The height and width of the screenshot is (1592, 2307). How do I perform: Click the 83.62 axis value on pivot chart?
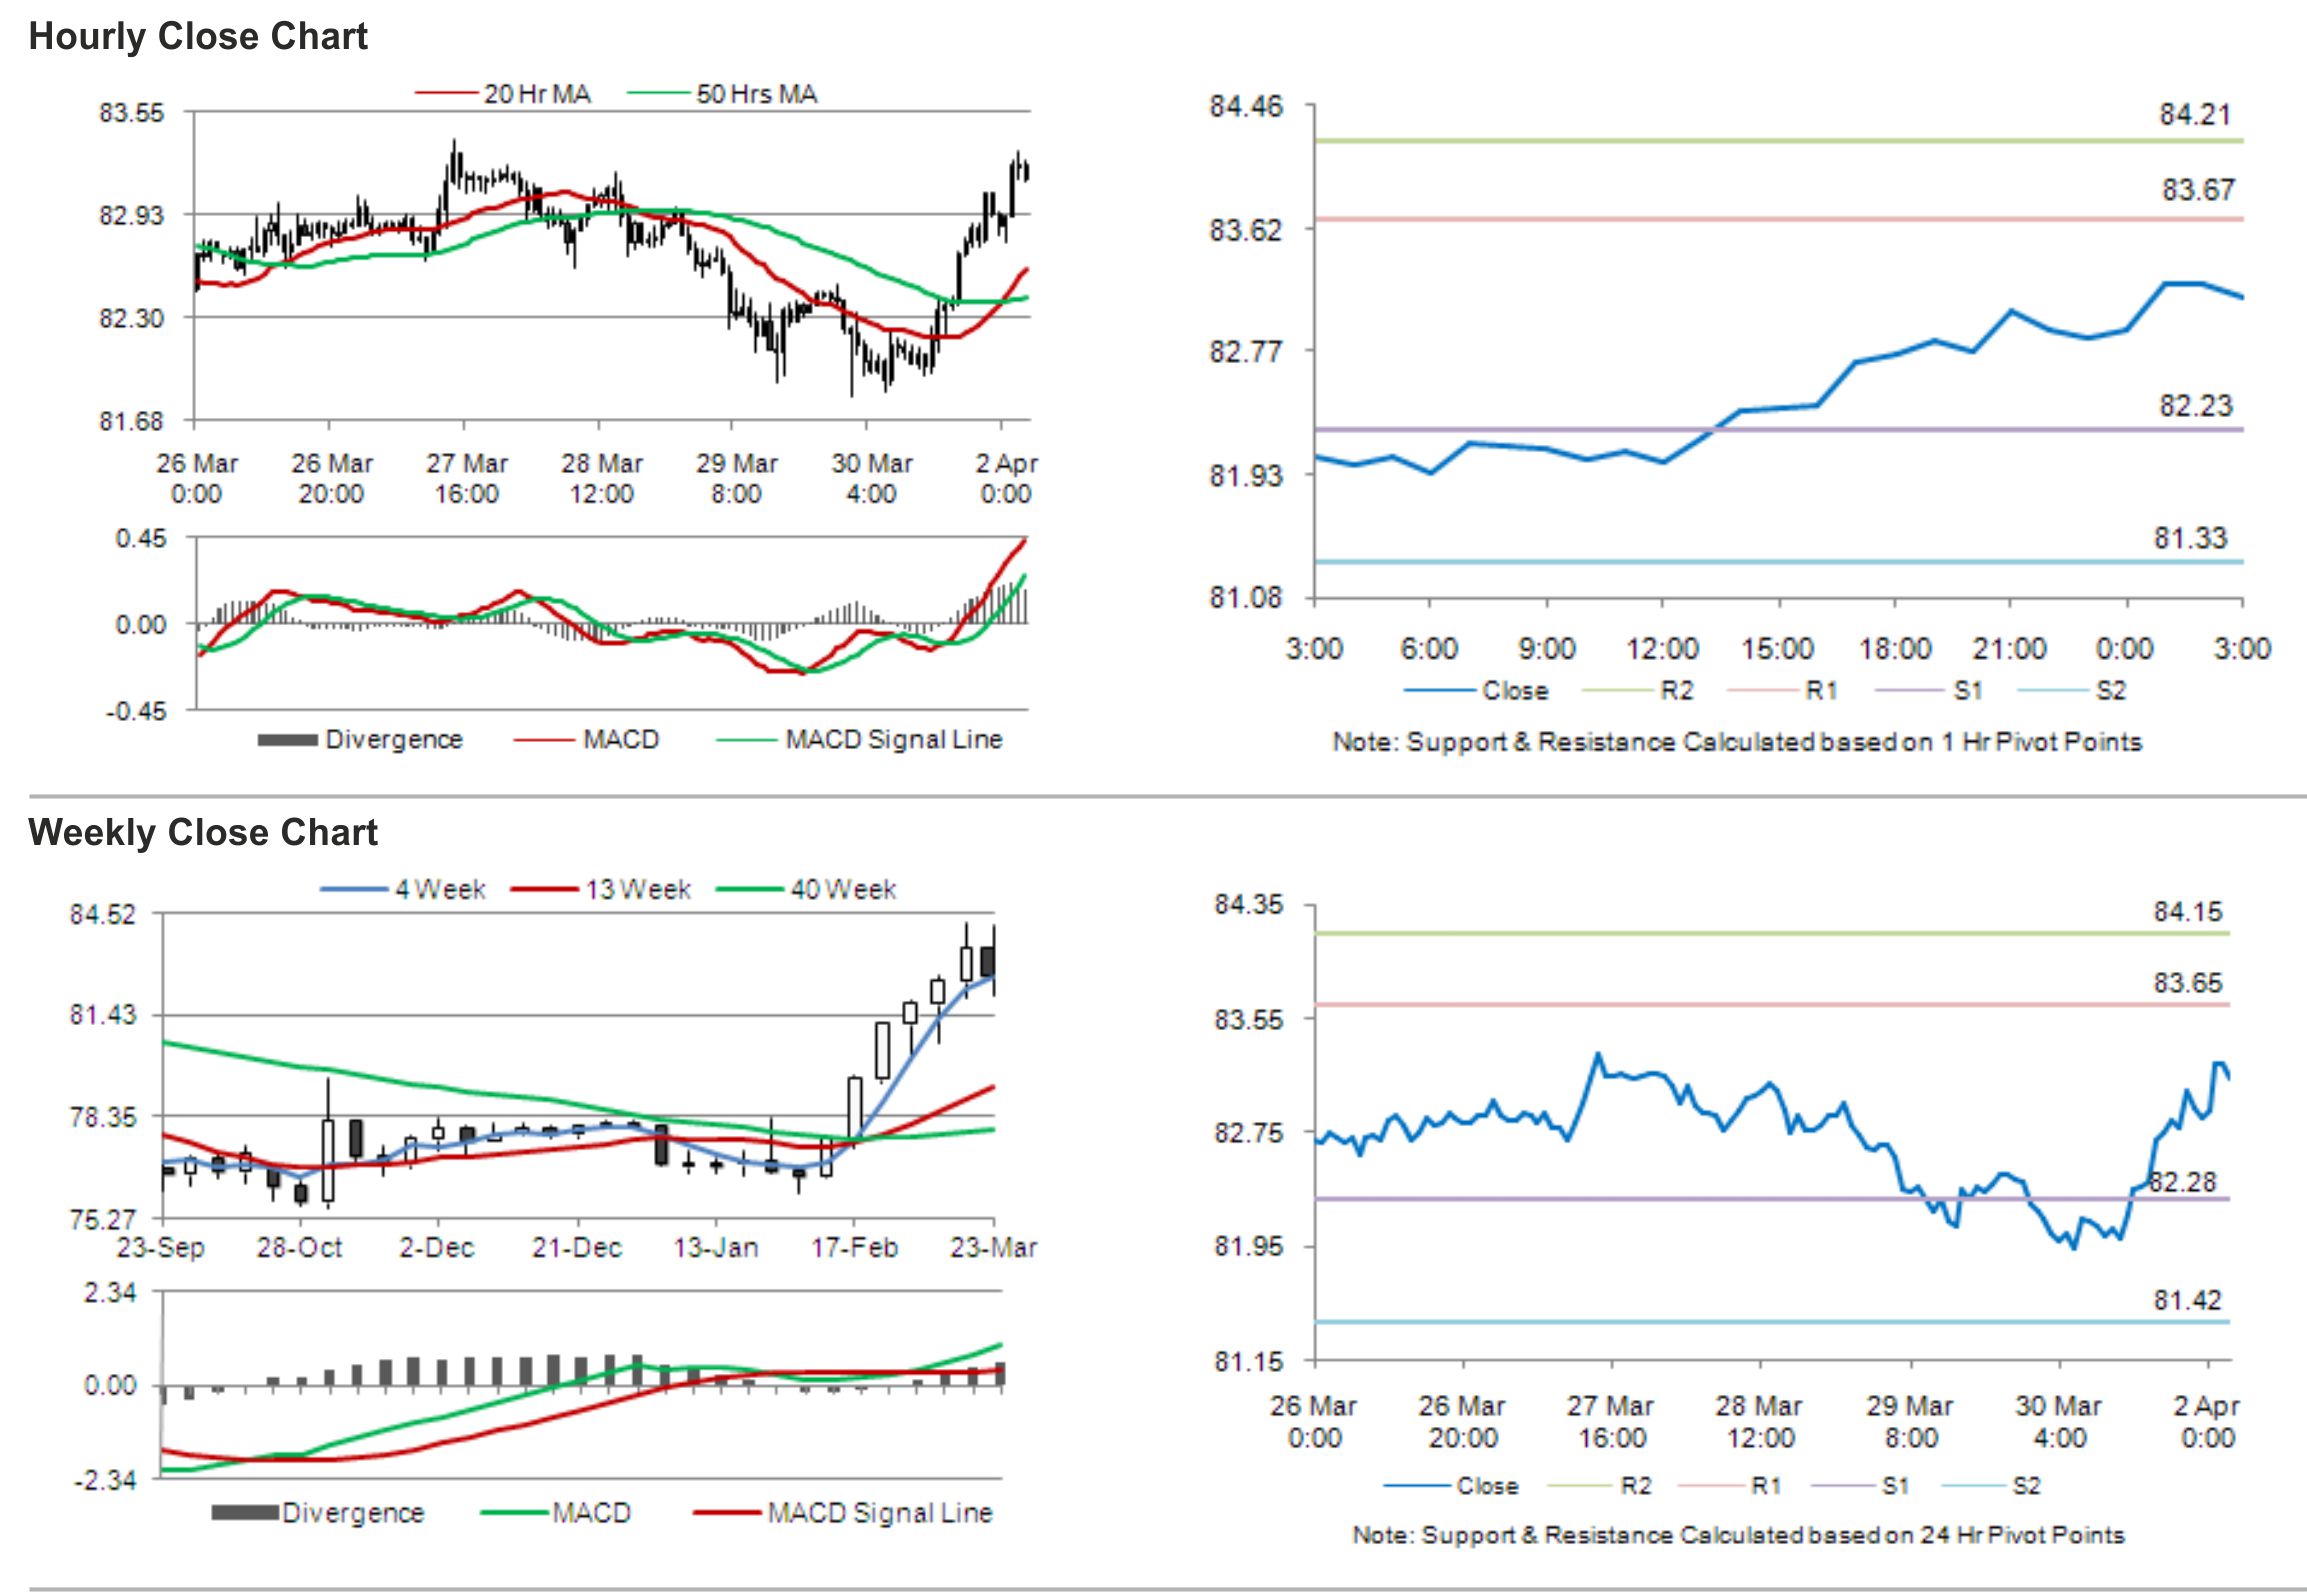click(1246, 230)
